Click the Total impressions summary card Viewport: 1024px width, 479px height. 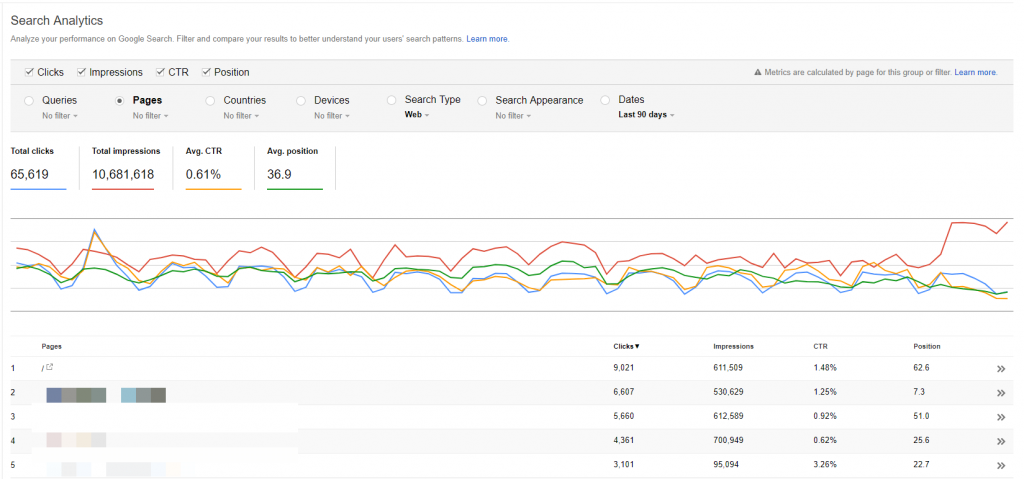[125, 167]
